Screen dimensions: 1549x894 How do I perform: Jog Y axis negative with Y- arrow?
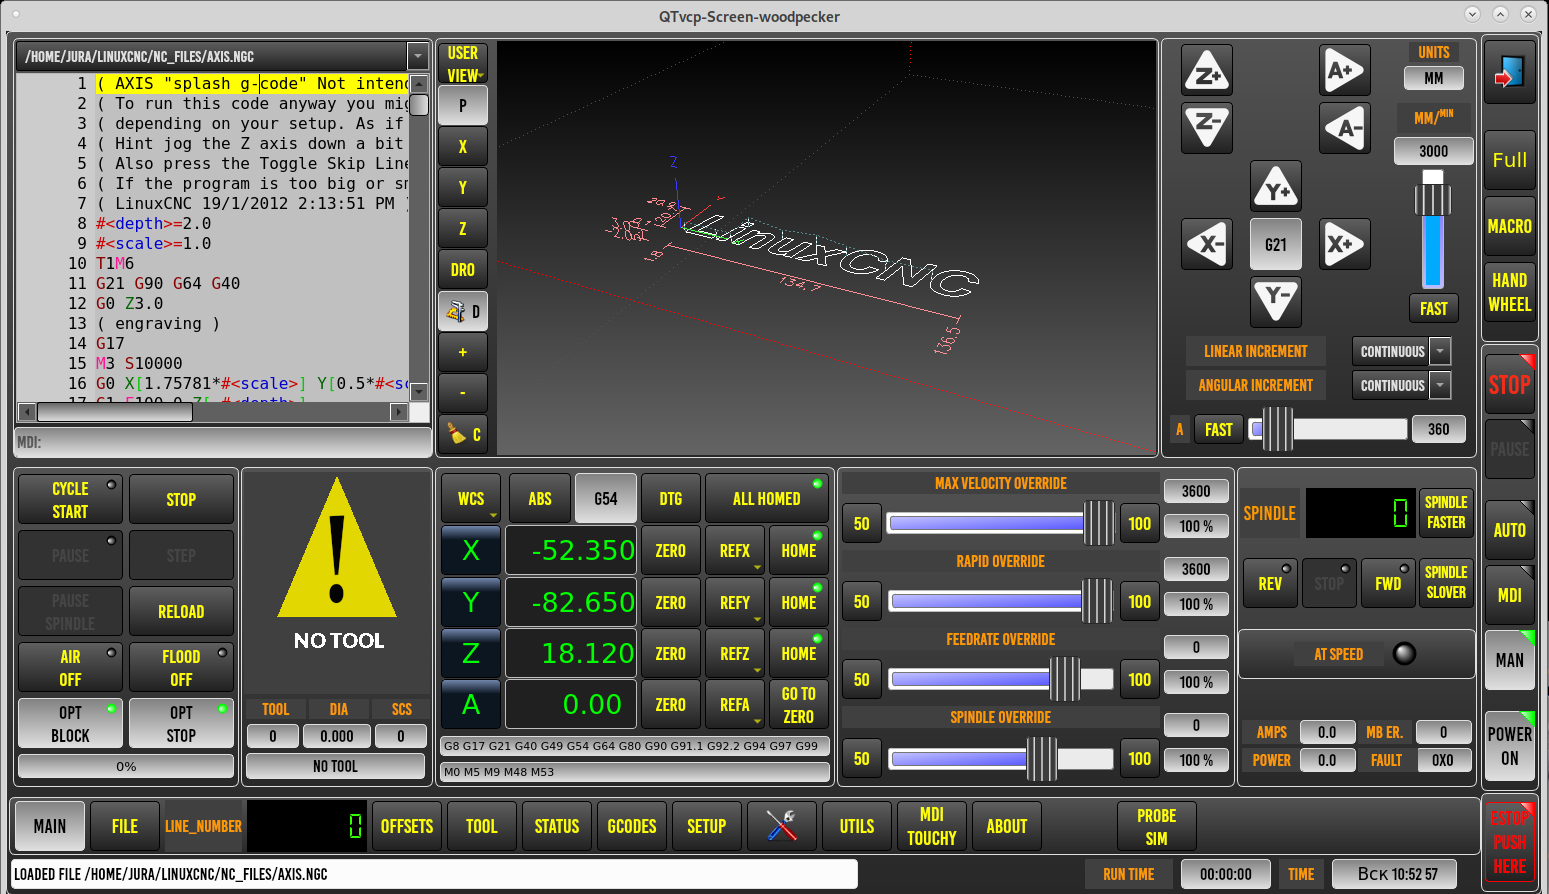pos(1276,301)
